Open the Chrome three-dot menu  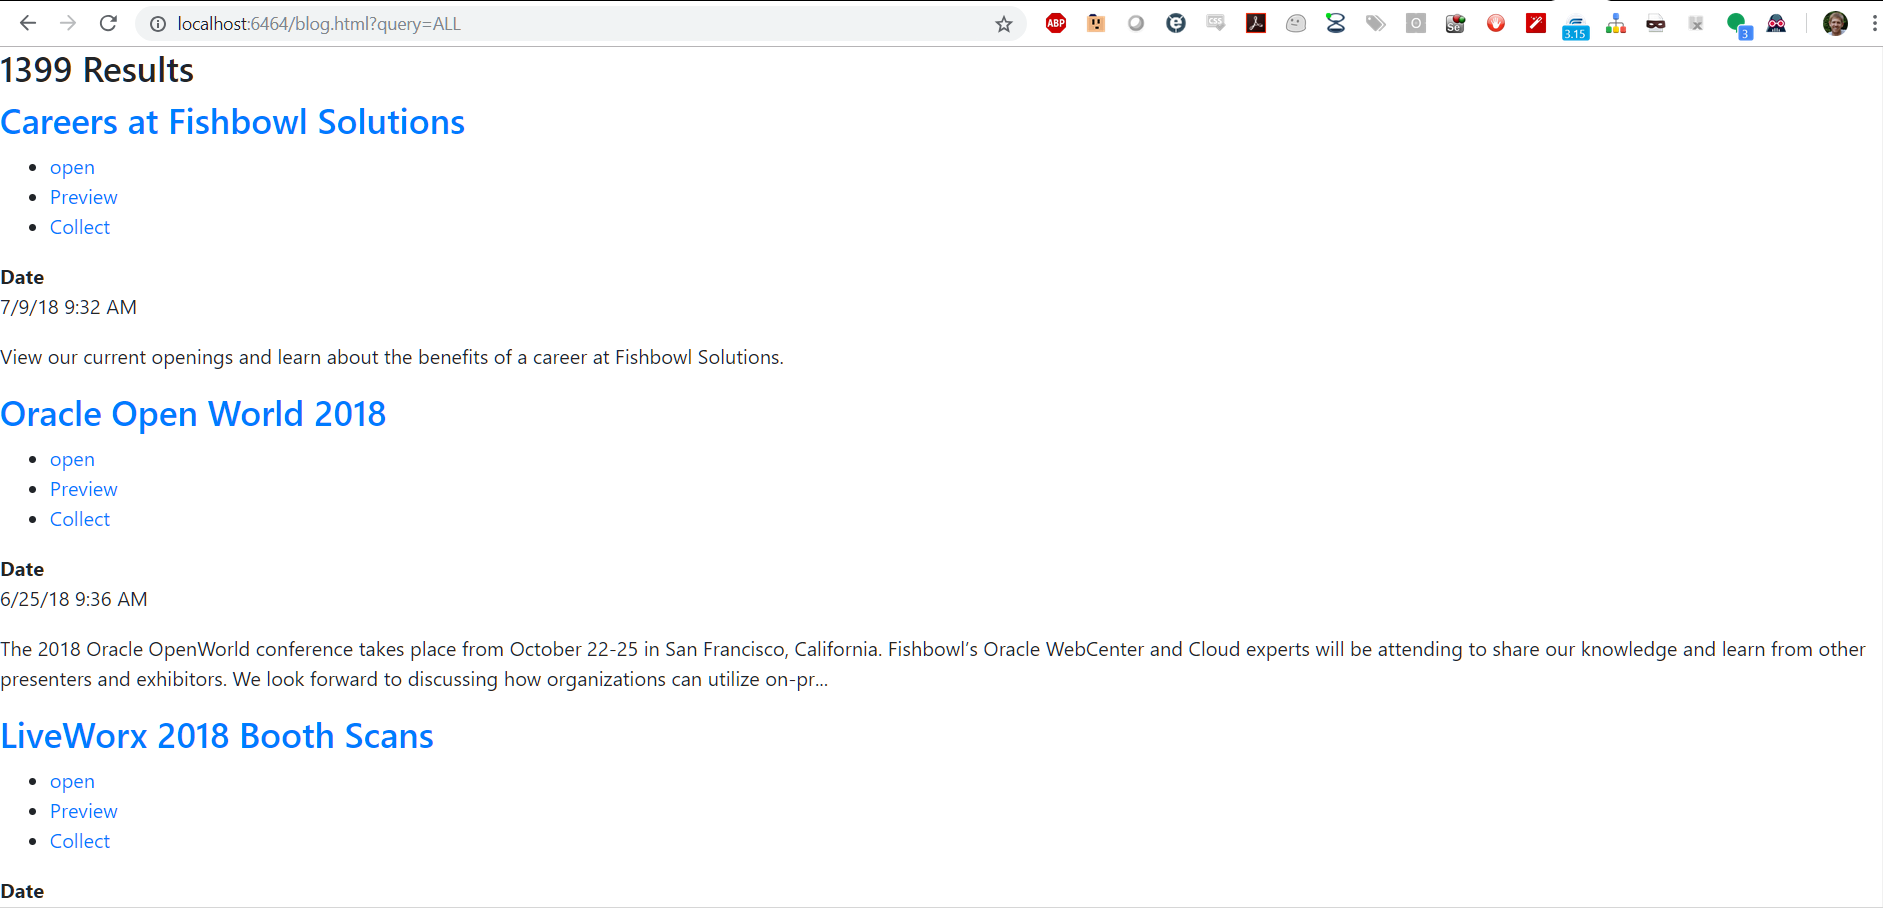click(1874, 23)
